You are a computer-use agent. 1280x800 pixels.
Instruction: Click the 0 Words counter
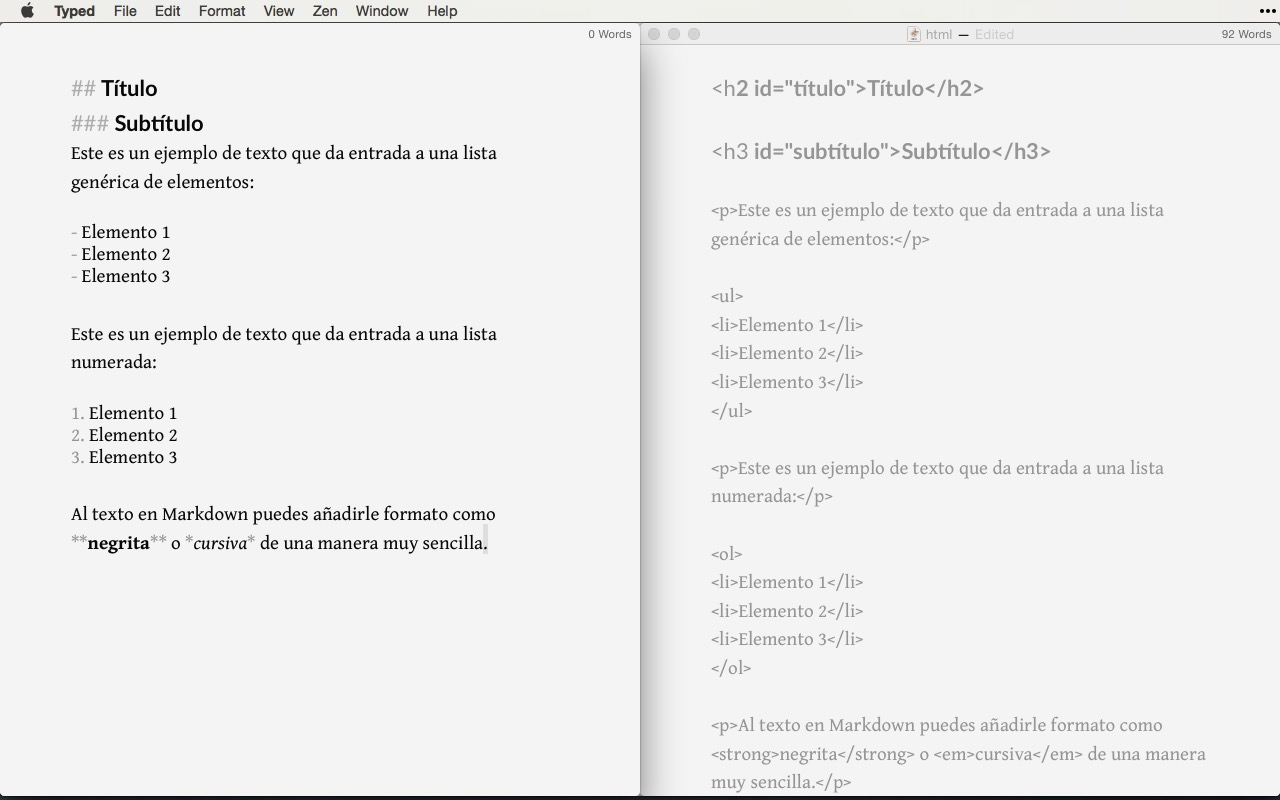click(x=608, y=33)
